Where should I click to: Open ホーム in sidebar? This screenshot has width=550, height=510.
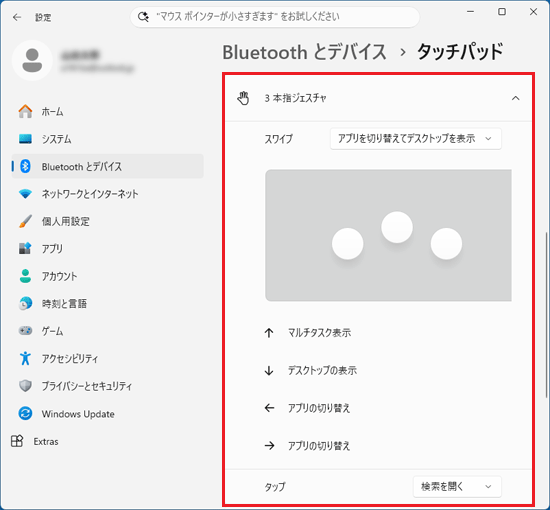coord(107,112)
